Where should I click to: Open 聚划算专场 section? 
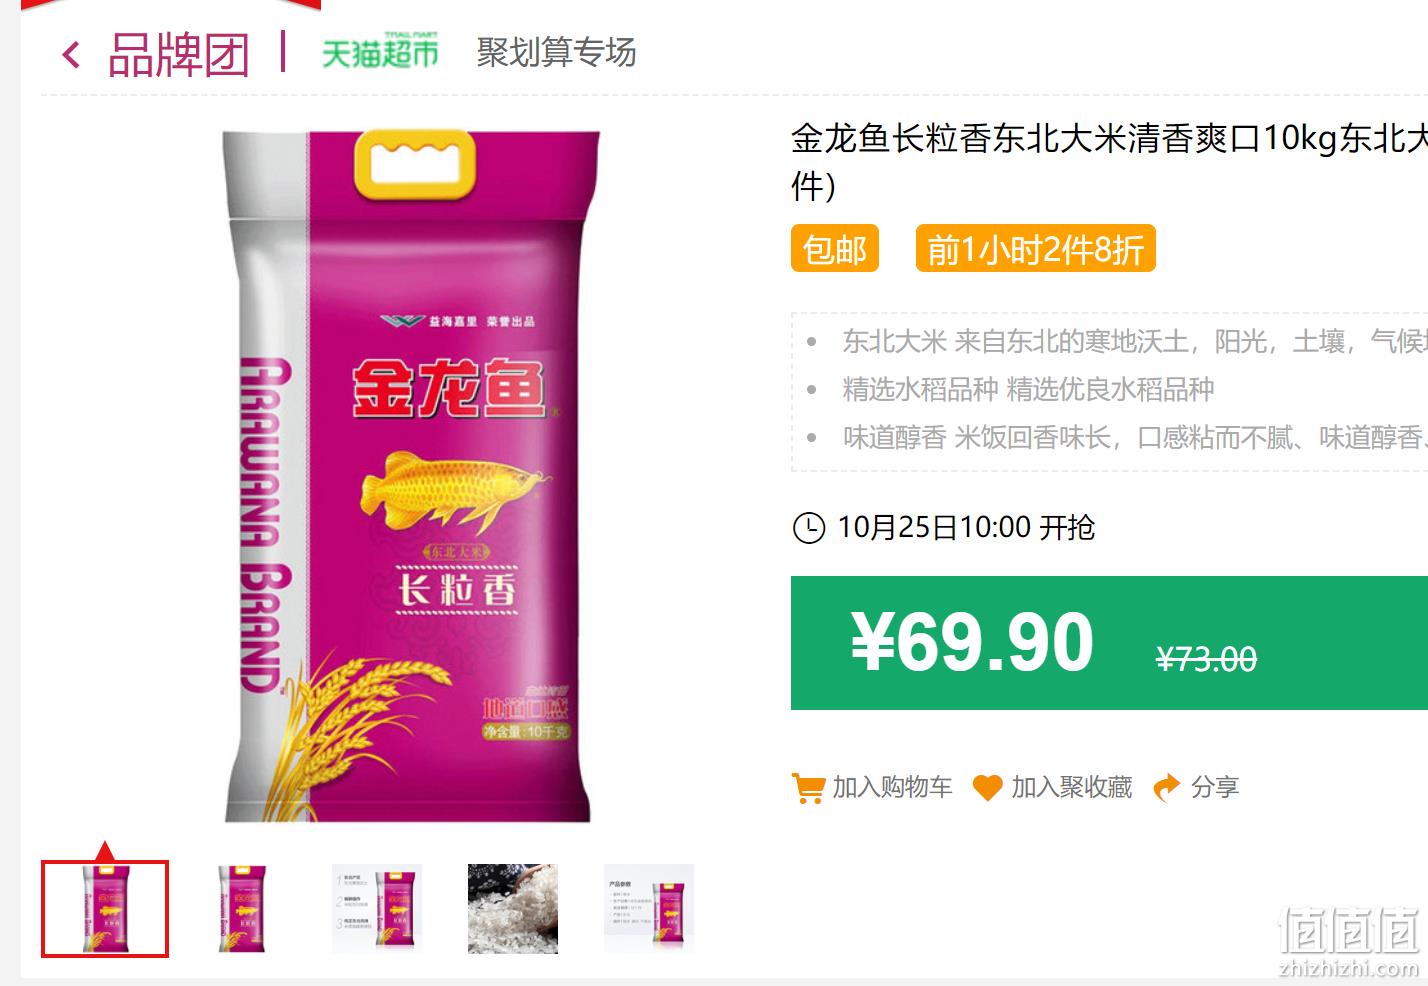(556, 52)
